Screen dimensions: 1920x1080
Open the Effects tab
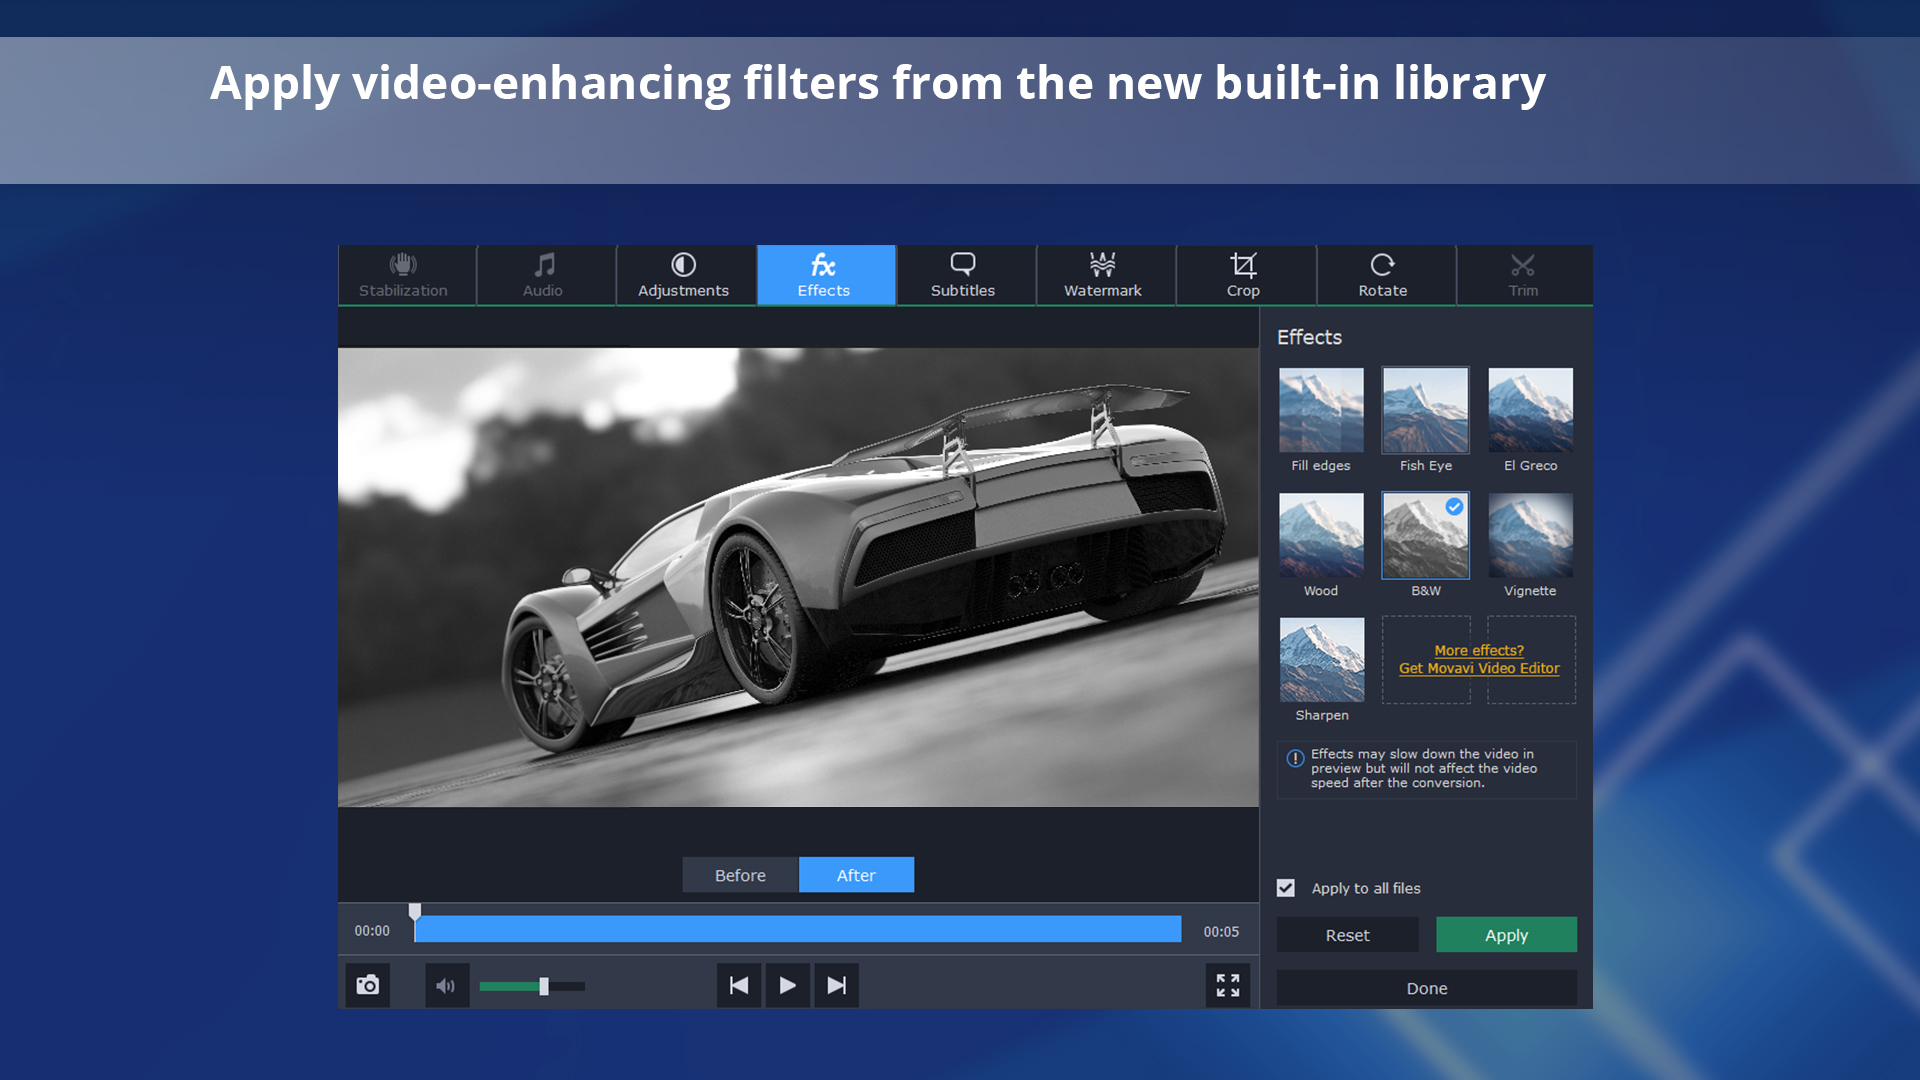825,275
